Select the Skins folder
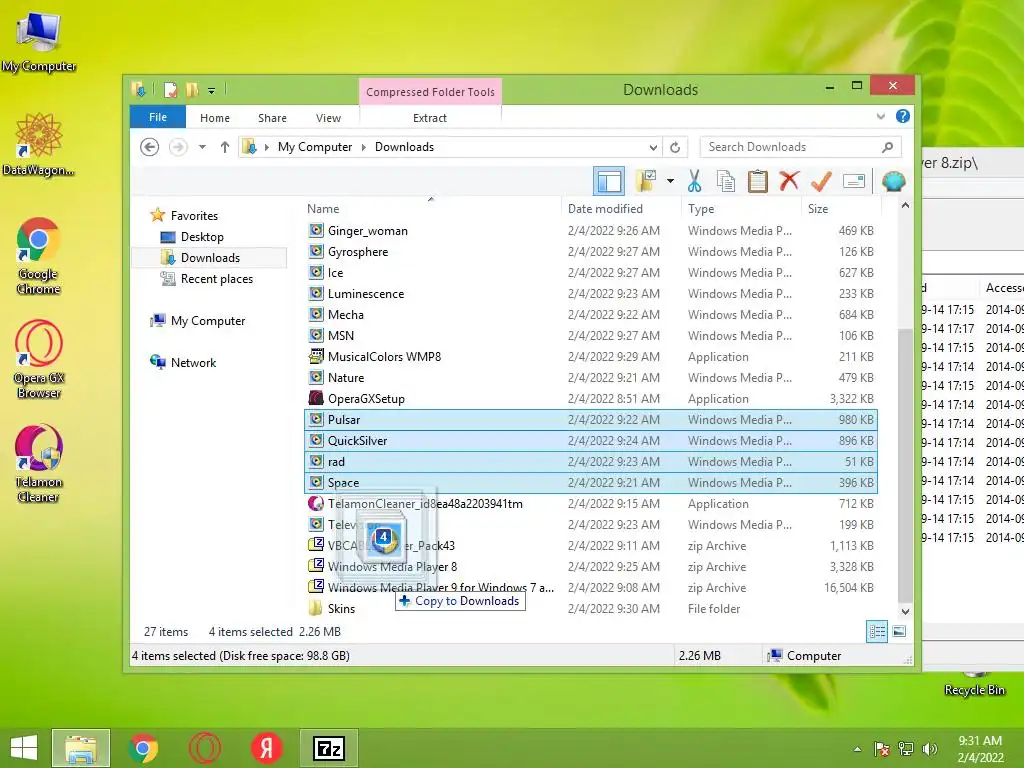The image size is (1024, 768). (x=591, y=608)
